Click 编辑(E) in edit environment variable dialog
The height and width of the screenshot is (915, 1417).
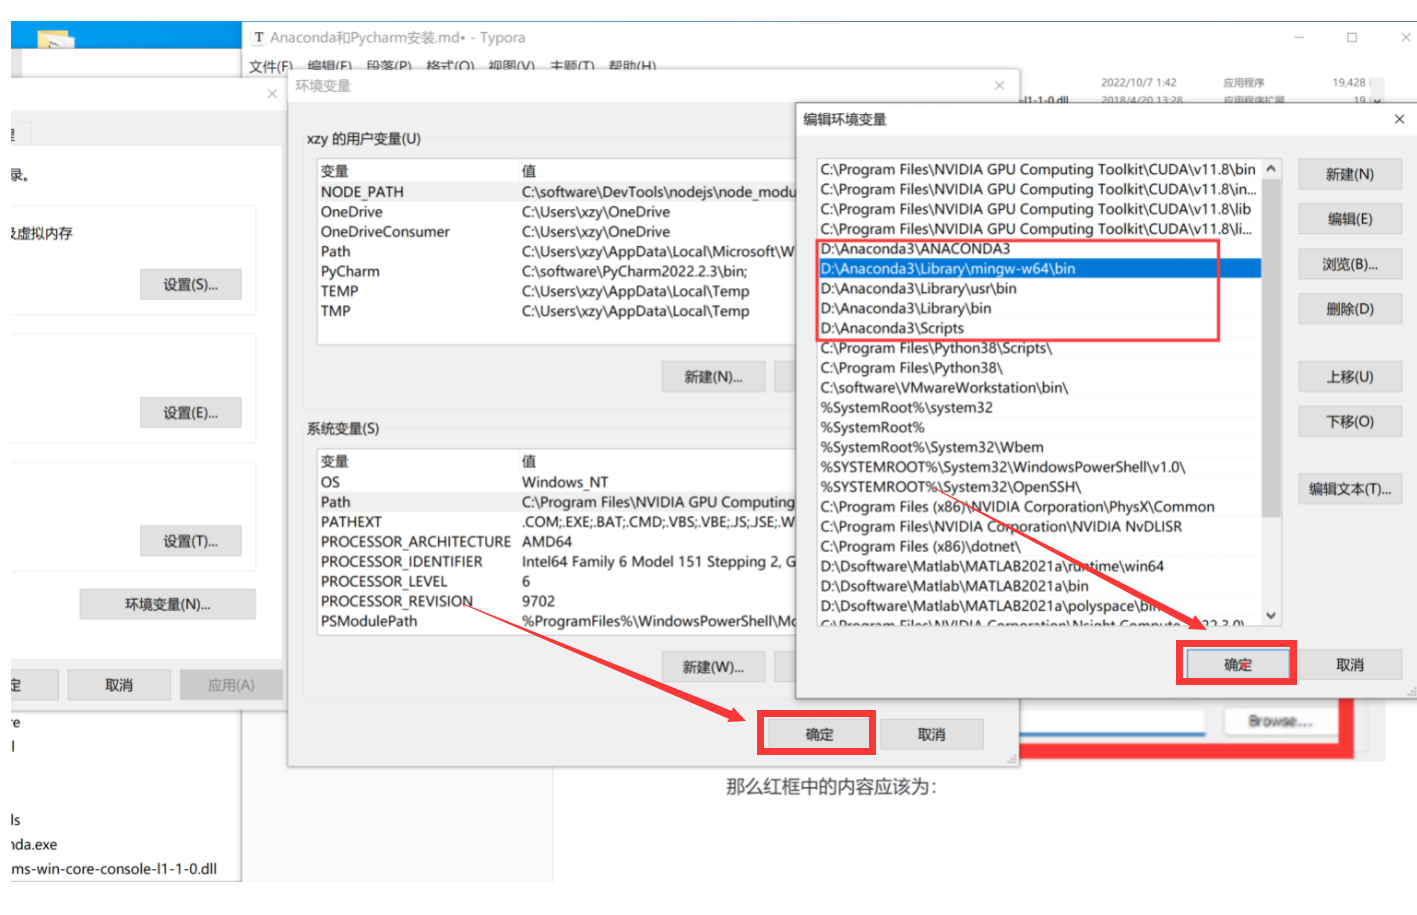1349,219
